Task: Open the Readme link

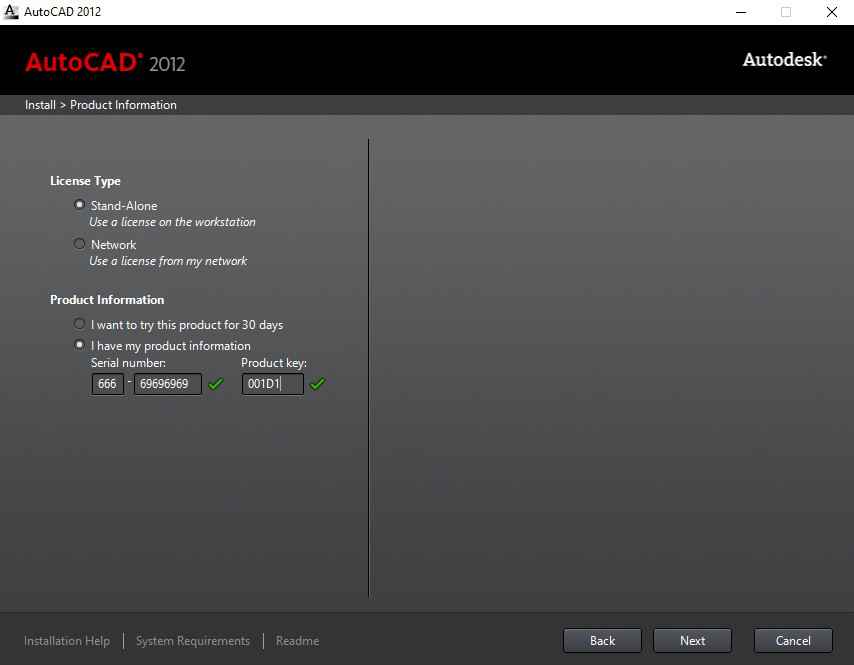Action: pyautogui.click(x=297, y=641)
